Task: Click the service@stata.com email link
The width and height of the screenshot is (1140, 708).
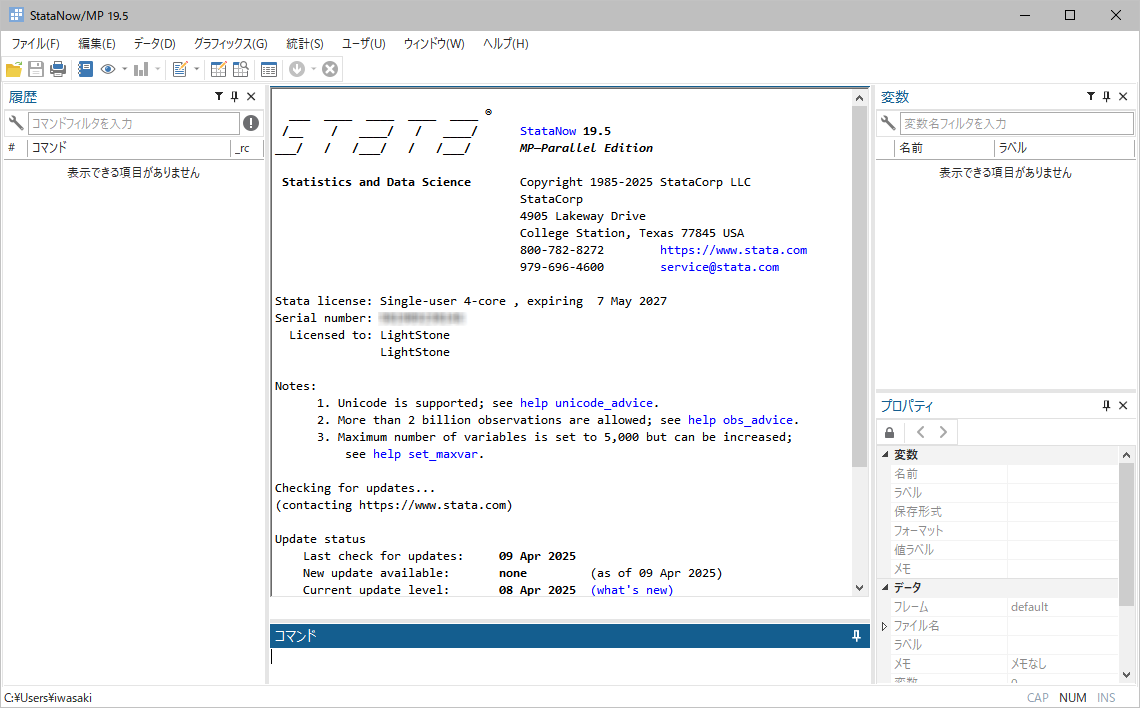Action: pyautogui.click(x=720, y=267)
